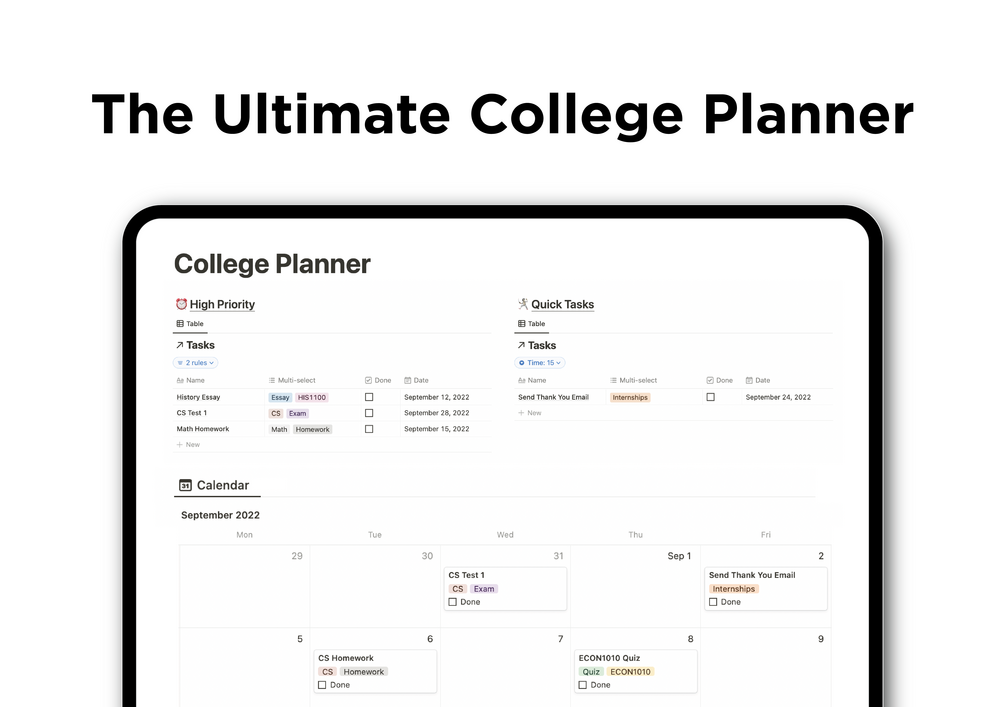
Task: Expand the Time: 15 filter dropdown
Action: click(540, 363)
